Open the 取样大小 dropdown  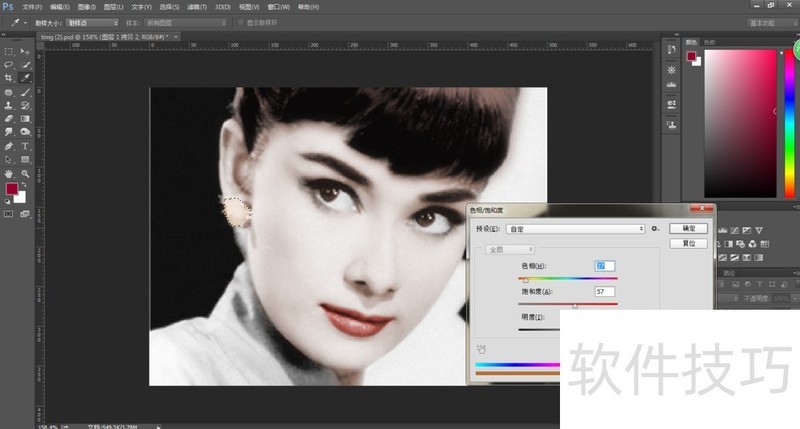click(94, 21)
